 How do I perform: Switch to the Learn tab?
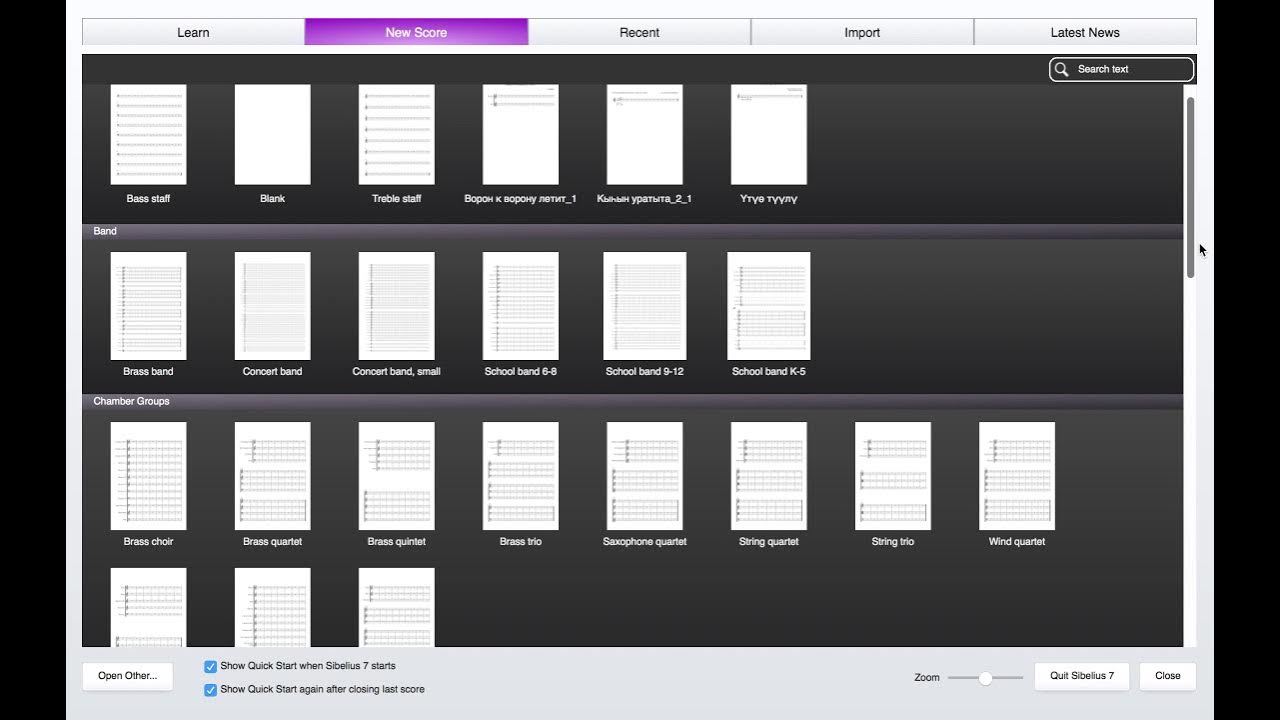193,32
